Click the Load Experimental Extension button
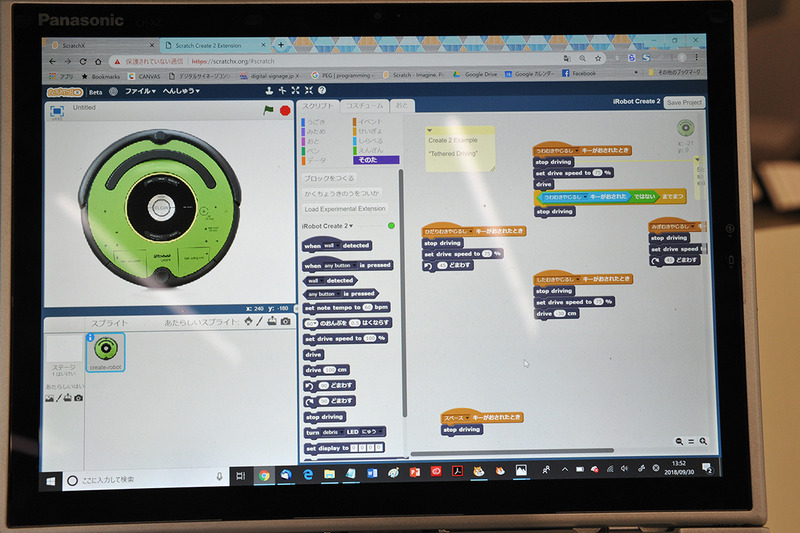800x533 pixels. coord(344,209)
